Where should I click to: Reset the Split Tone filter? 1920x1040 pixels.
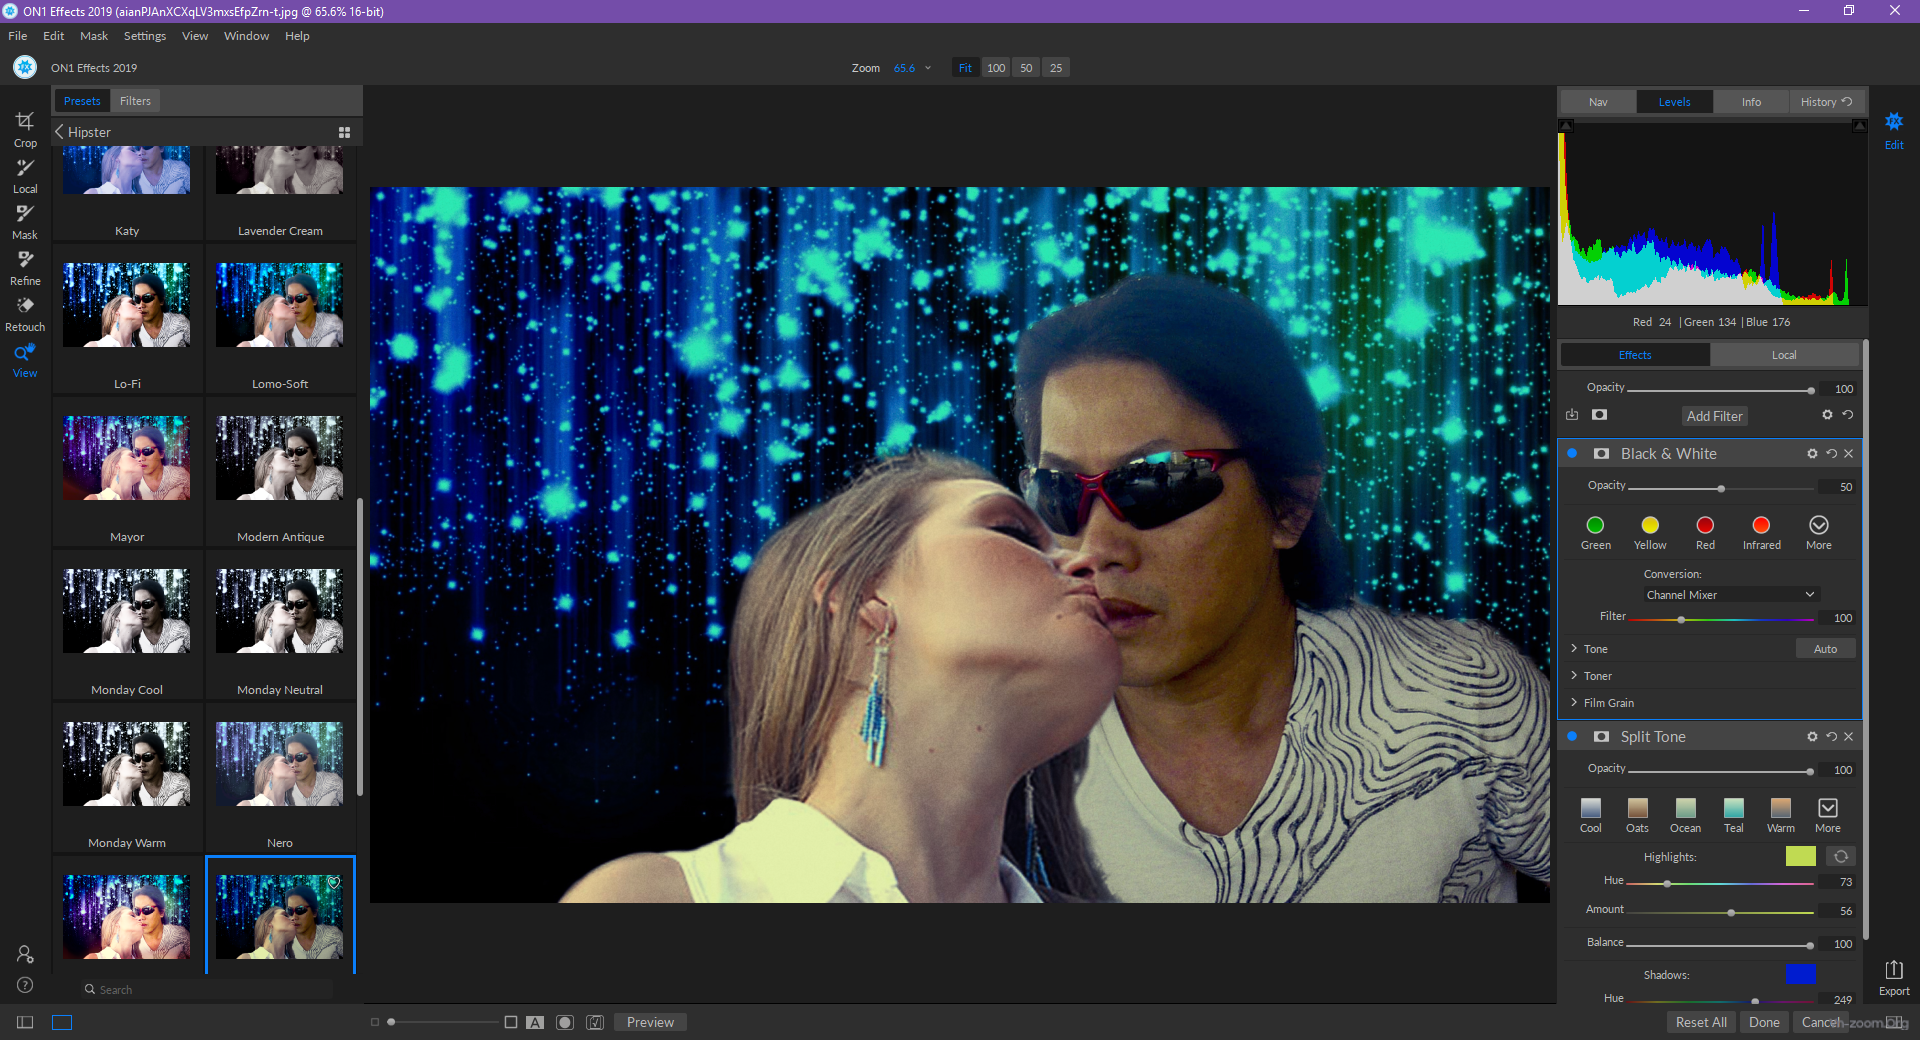1831,737
